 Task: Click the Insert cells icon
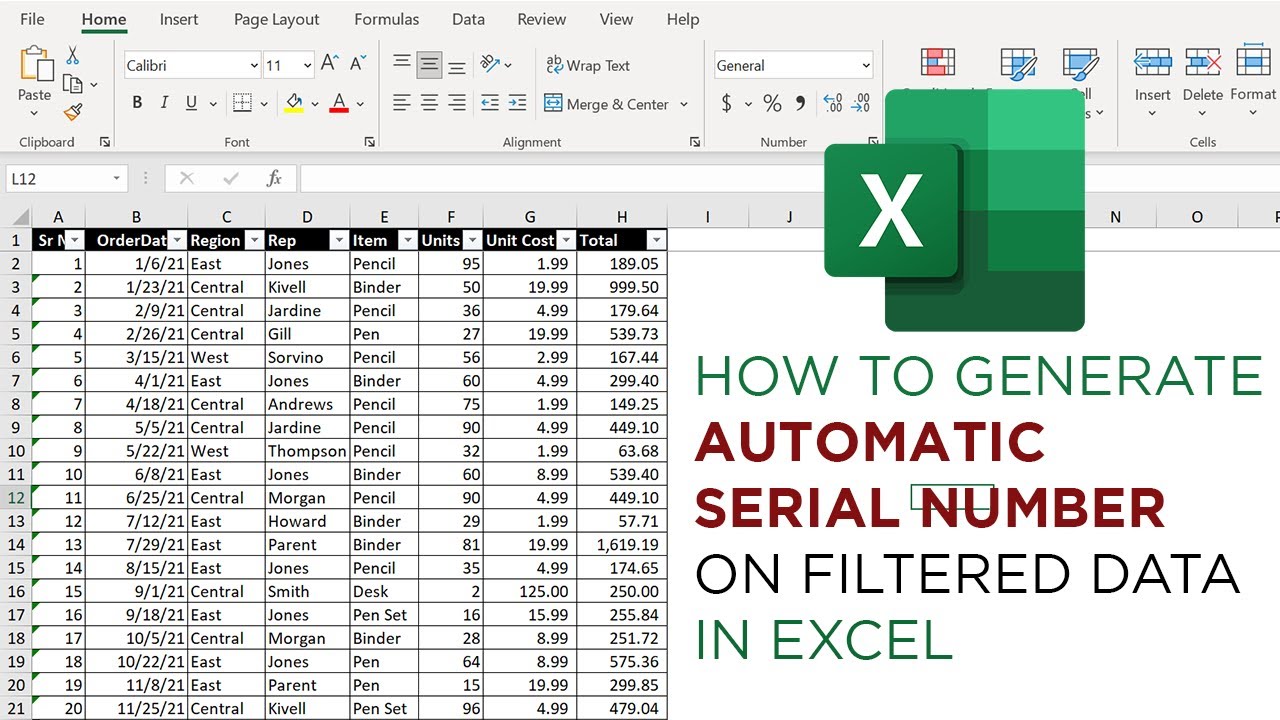(1152, 63)
